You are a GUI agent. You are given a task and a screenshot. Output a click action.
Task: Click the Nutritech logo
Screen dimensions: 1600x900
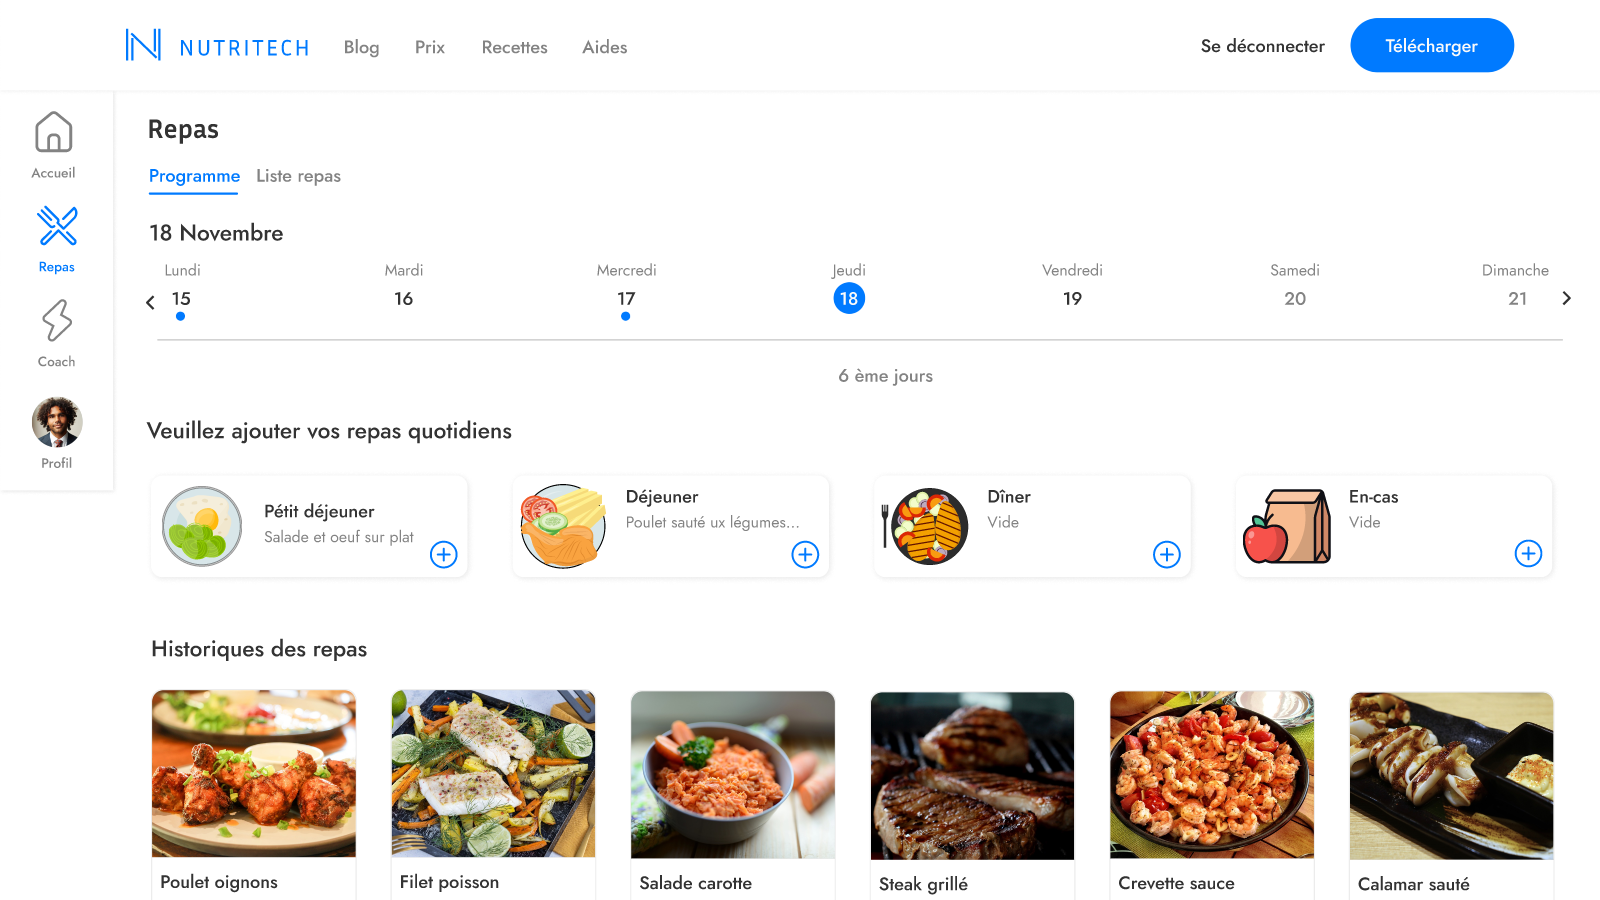(x=217, y=46)
